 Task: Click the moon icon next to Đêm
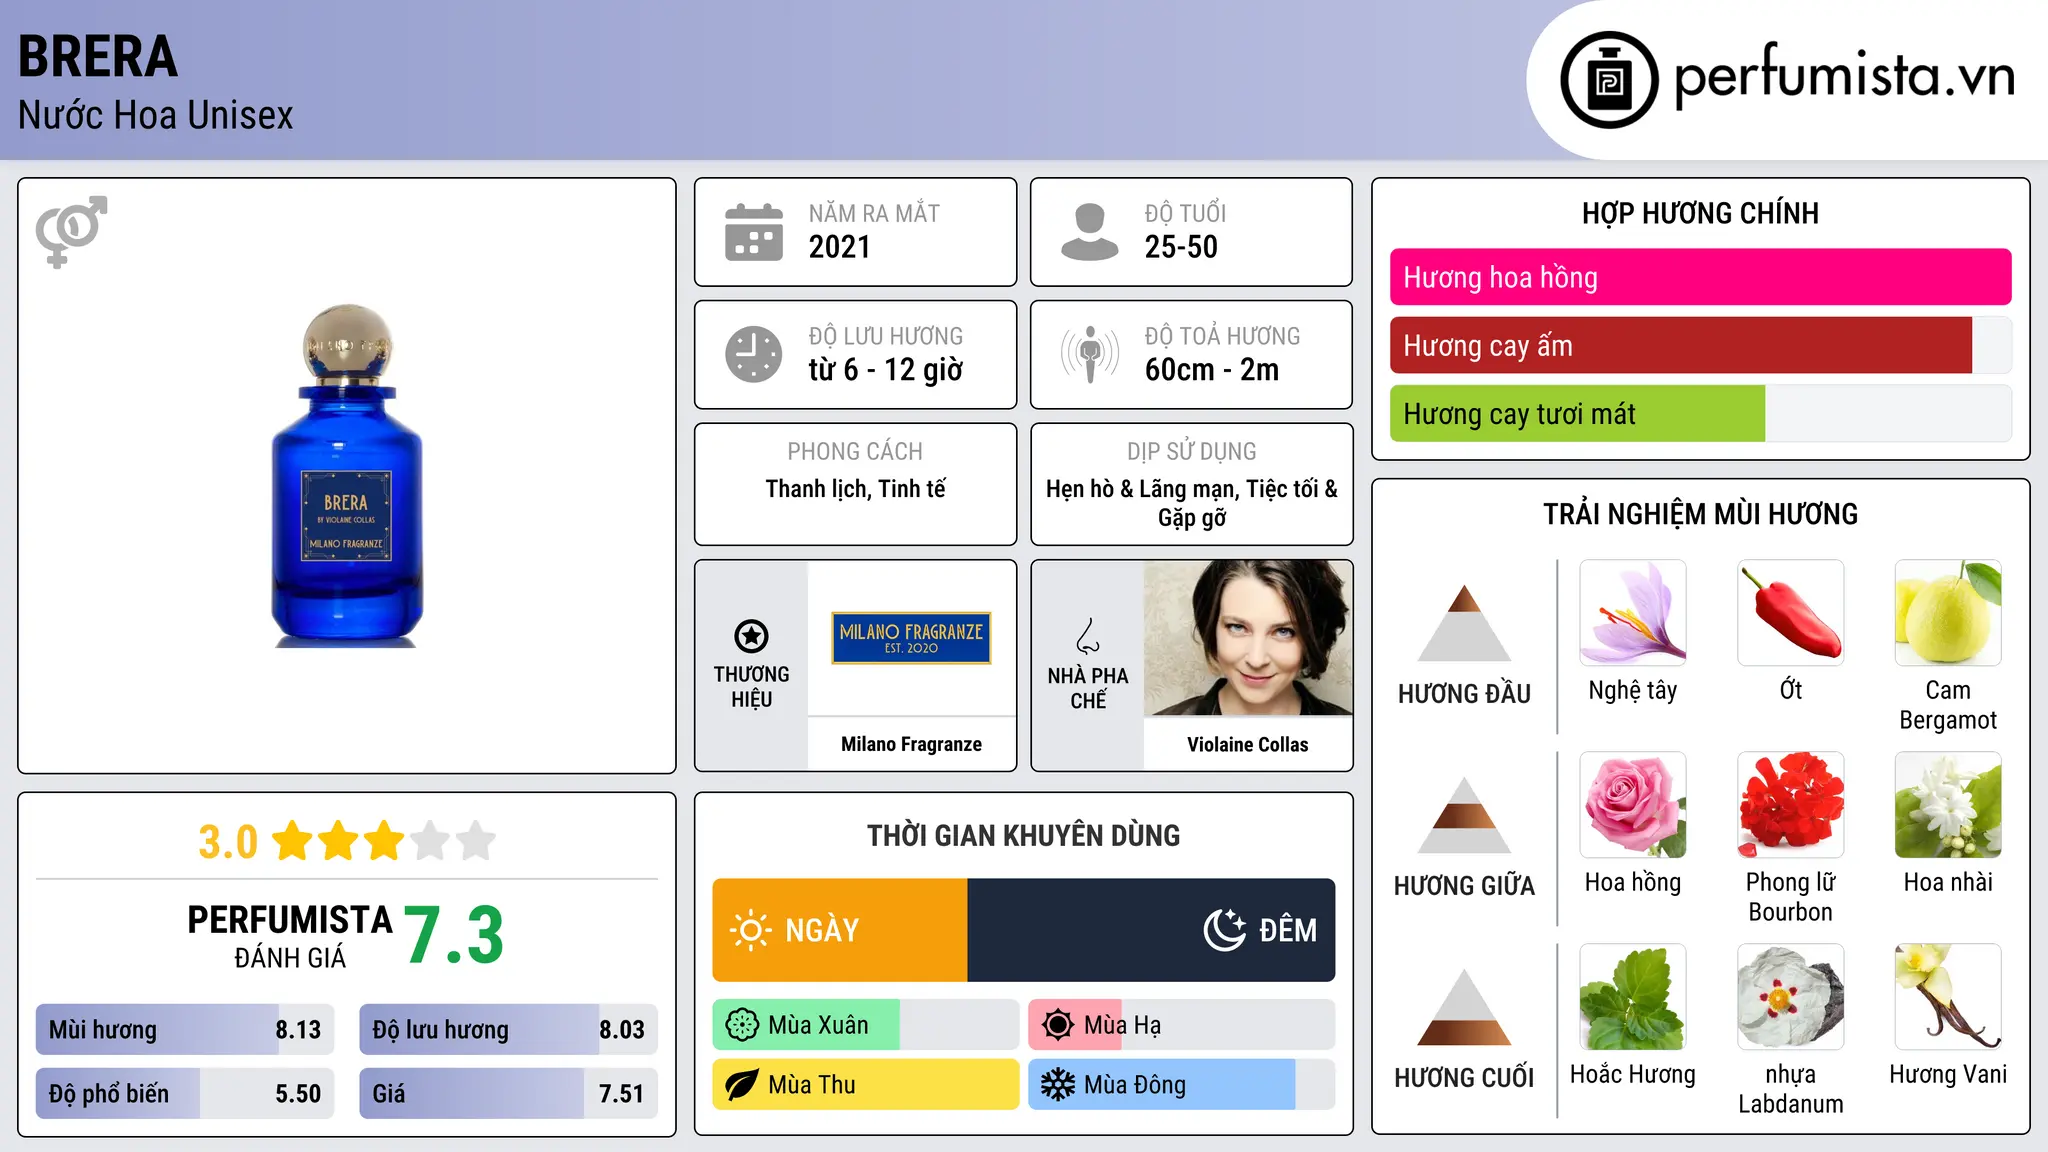coord(1225,930)
